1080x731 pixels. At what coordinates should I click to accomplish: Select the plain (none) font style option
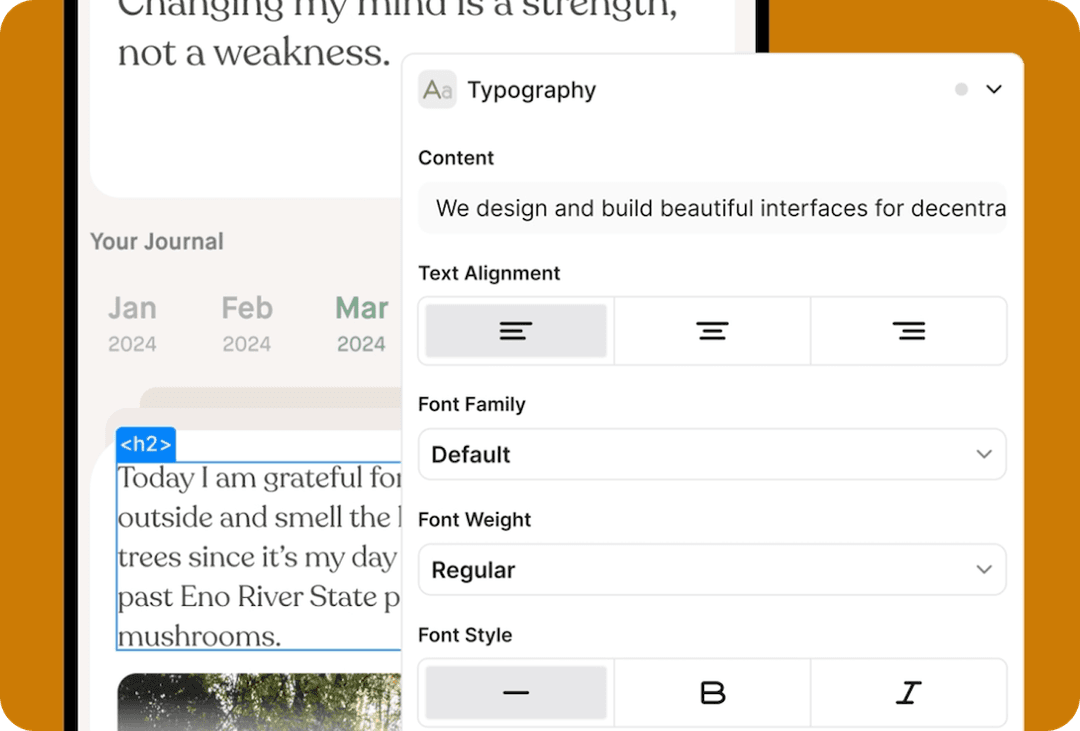[x=514, y=691]
